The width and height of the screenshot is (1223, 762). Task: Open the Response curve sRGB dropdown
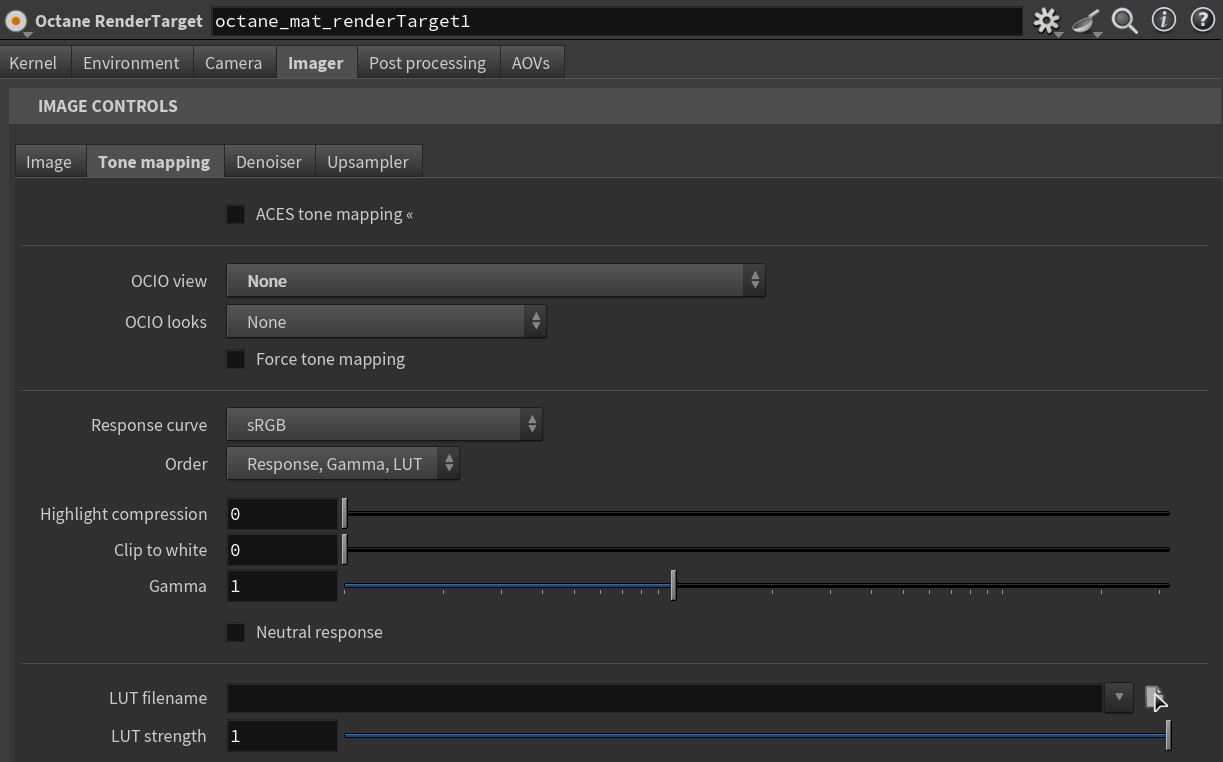[x=384, y=425]
